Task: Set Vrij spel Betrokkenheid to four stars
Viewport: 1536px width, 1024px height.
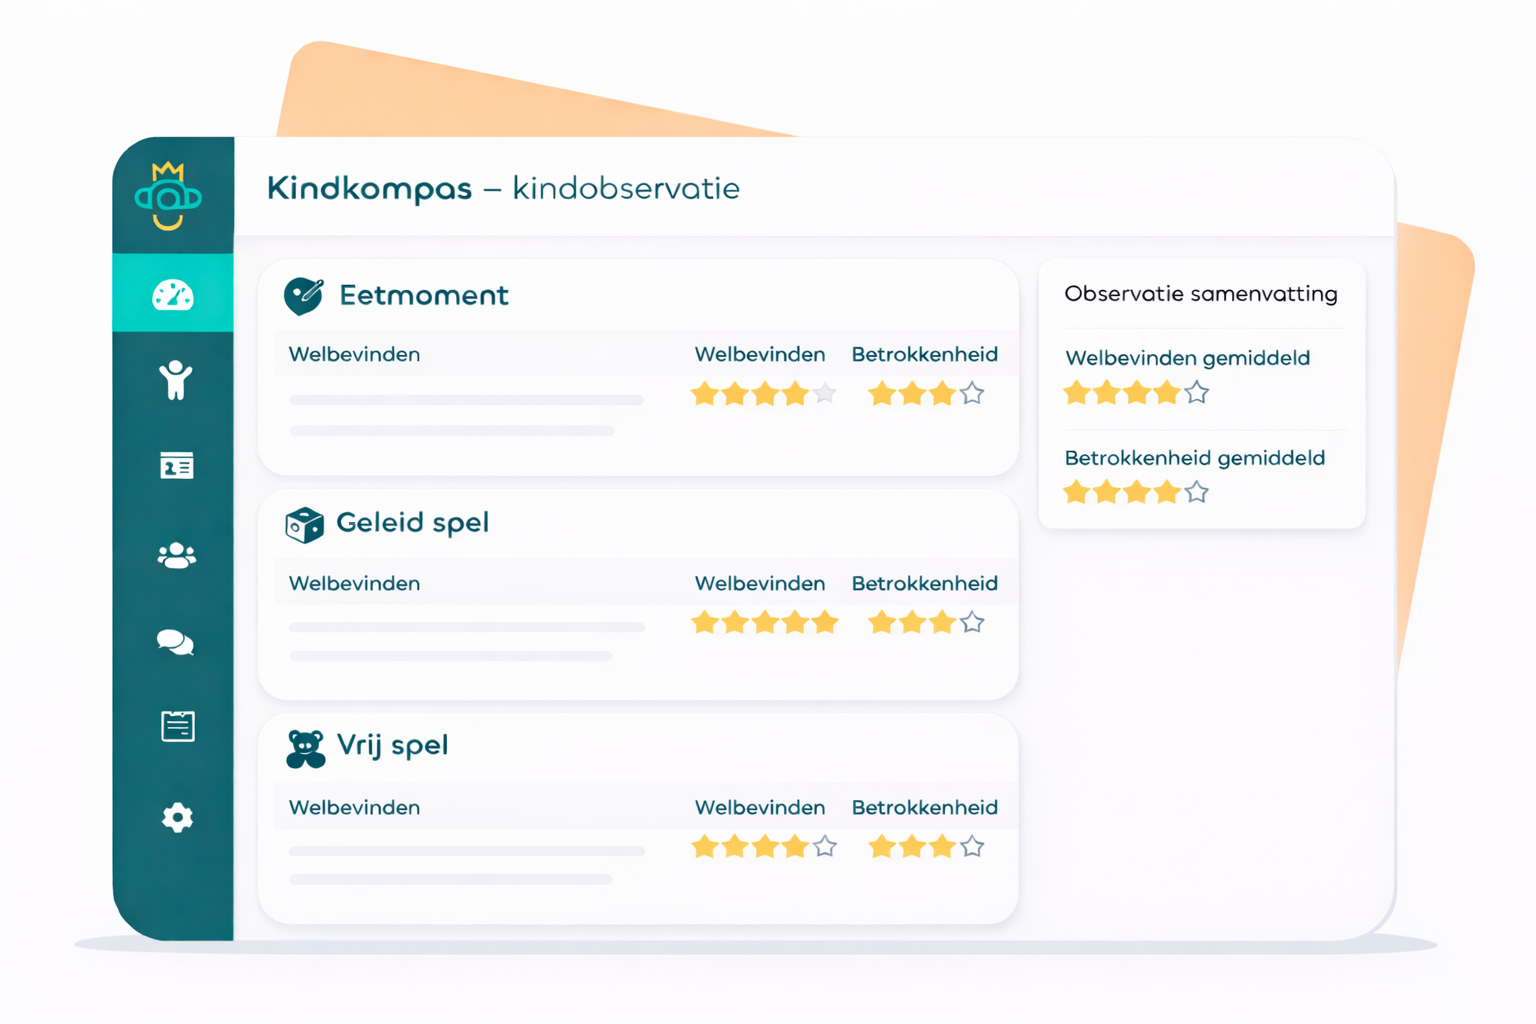Action: tap(972, 847)
